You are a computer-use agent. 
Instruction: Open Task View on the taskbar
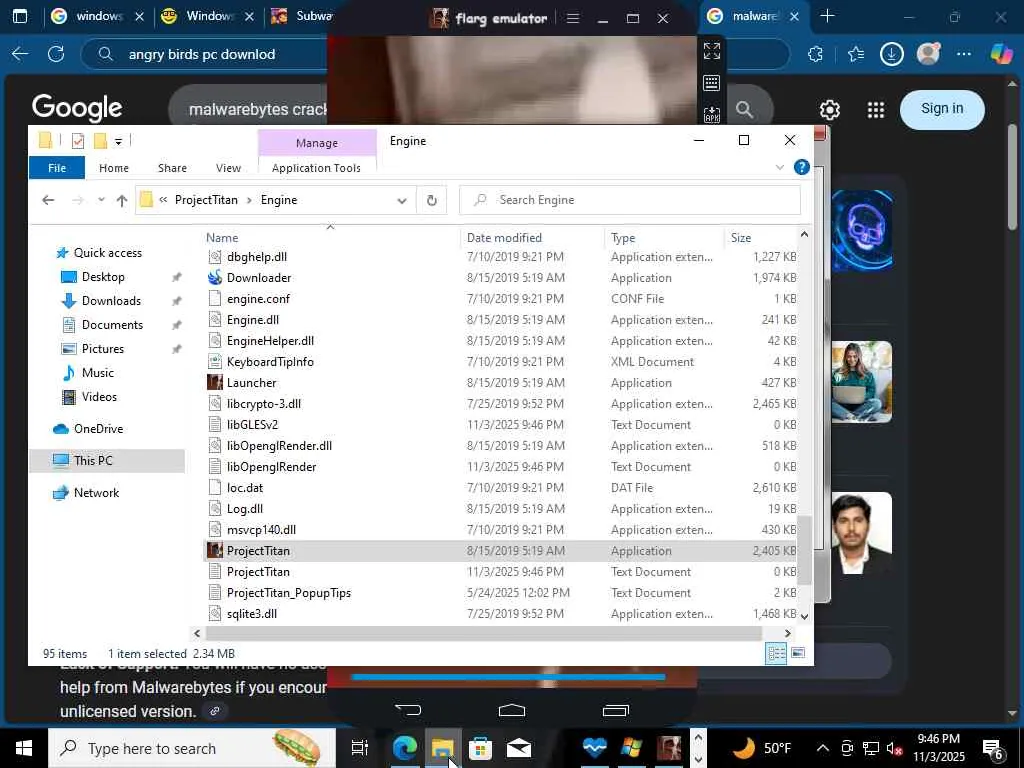point(360,748)
